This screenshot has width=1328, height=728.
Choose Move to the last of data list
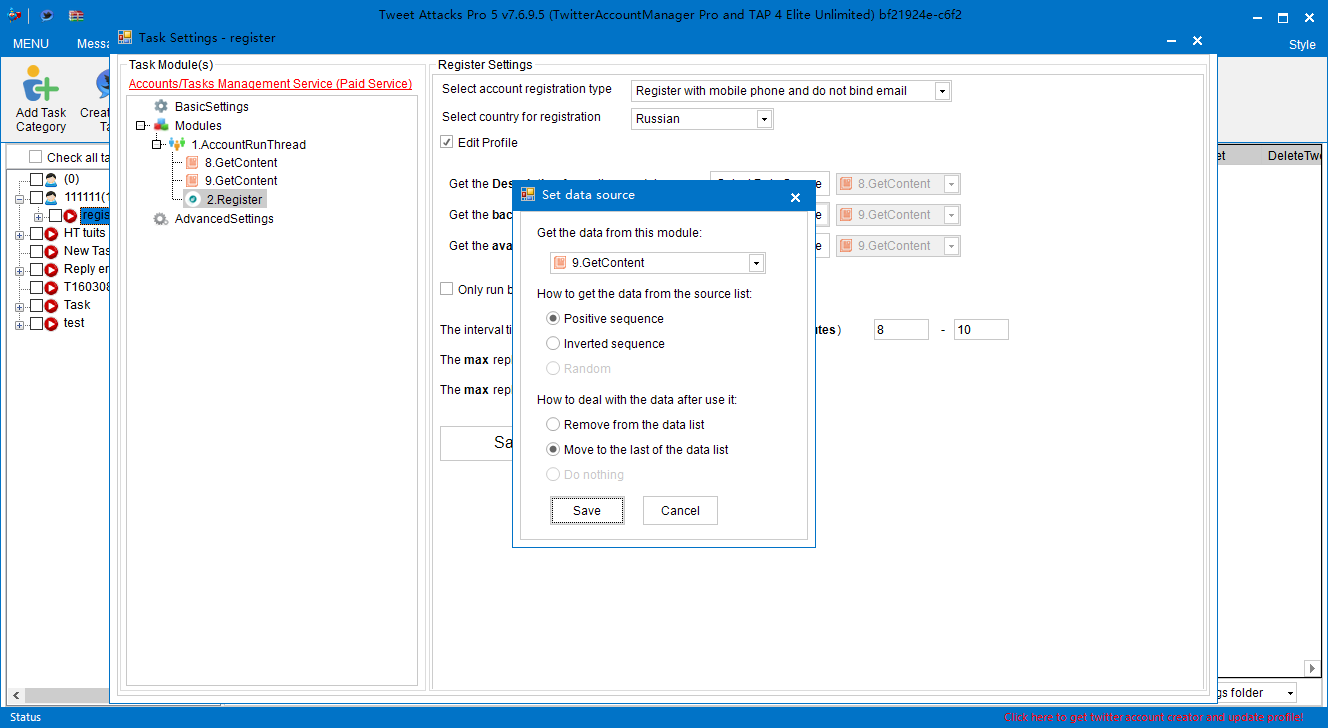coord(553,449)
